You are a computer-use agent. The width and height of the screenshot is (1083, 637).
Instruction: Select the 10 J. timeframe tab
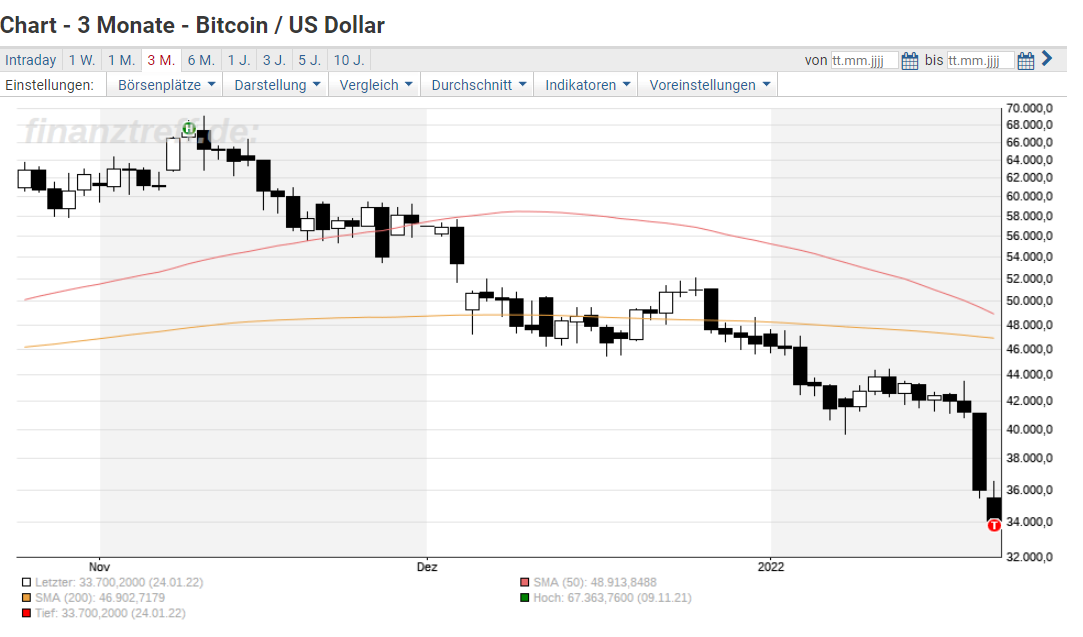[349, 60]
